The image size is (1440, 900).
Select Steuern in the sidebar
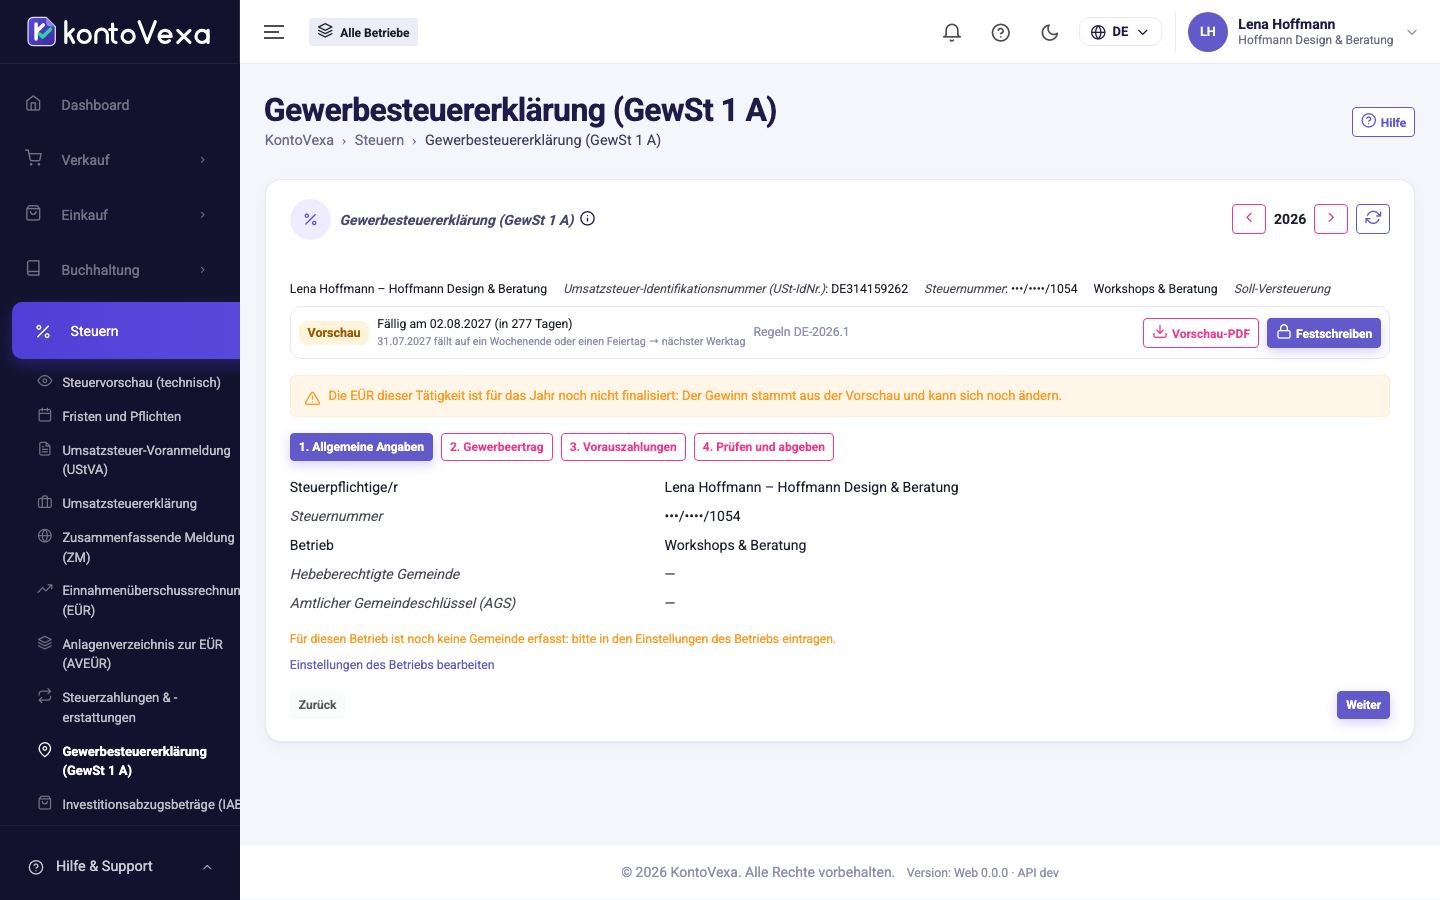pyautogui.click(x=126, y=331)
